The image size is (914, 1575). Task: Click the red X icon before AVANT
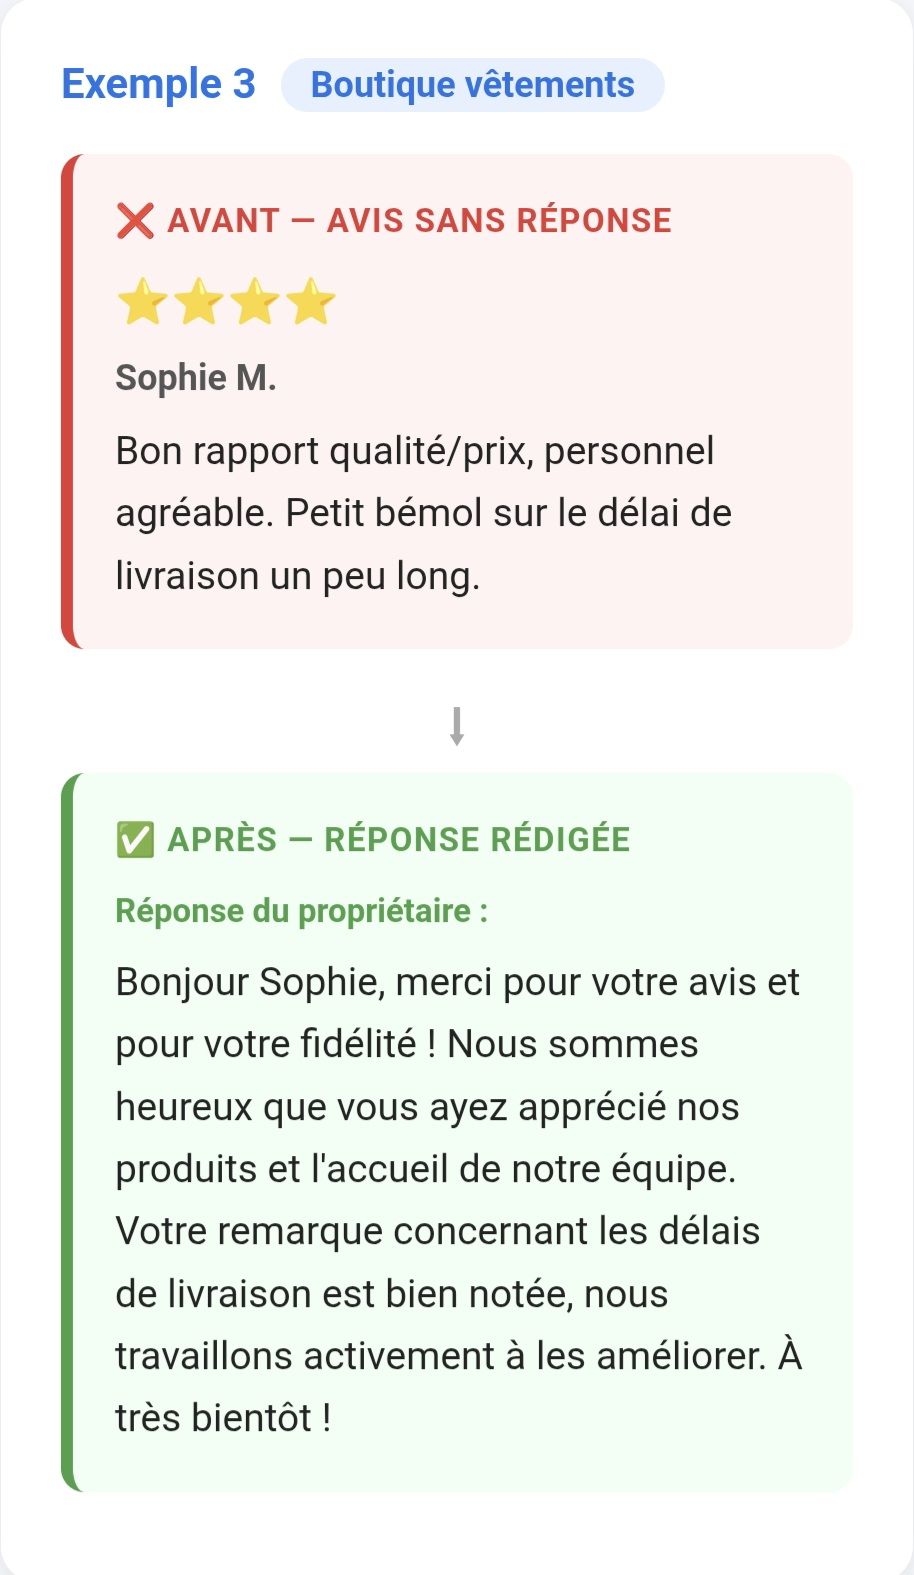point(135,221)
